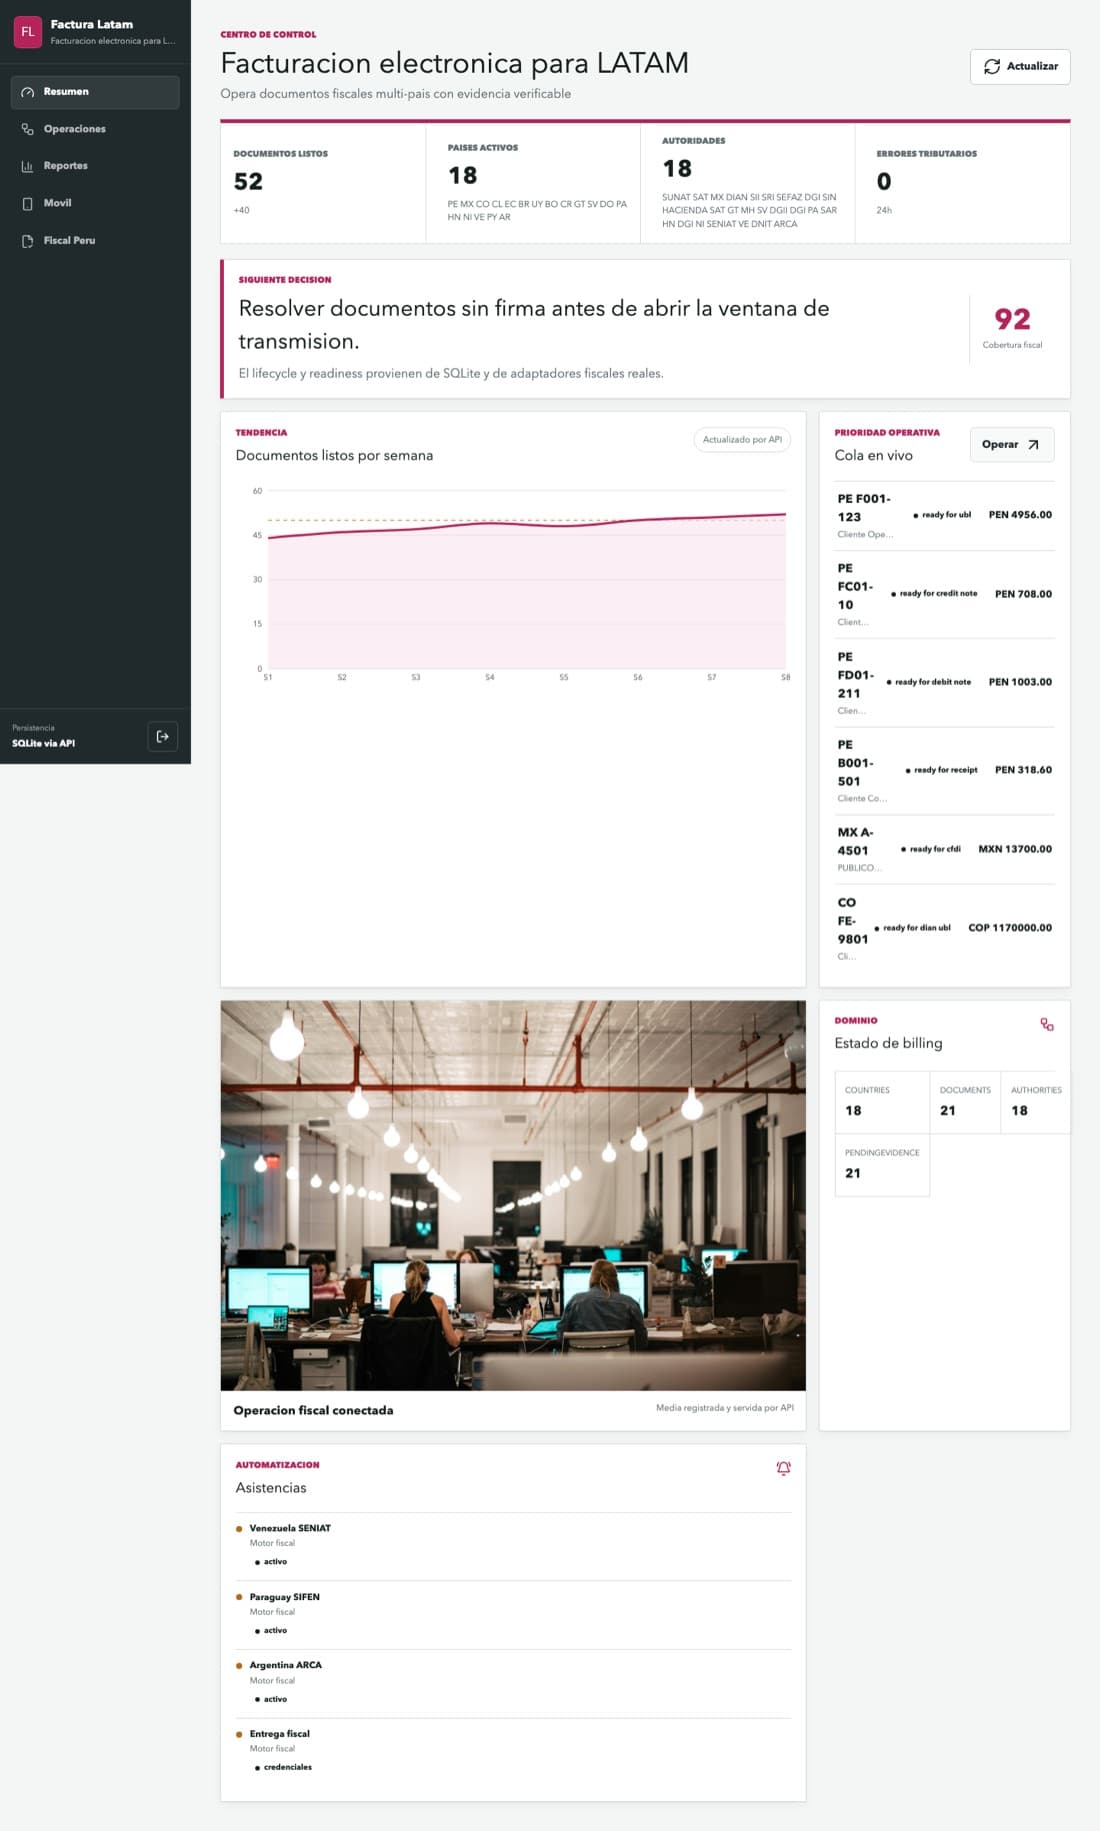Click the Reportes bar chart icon
The height and width of the screenshot is (1831, 1100).
pos(28,166)
